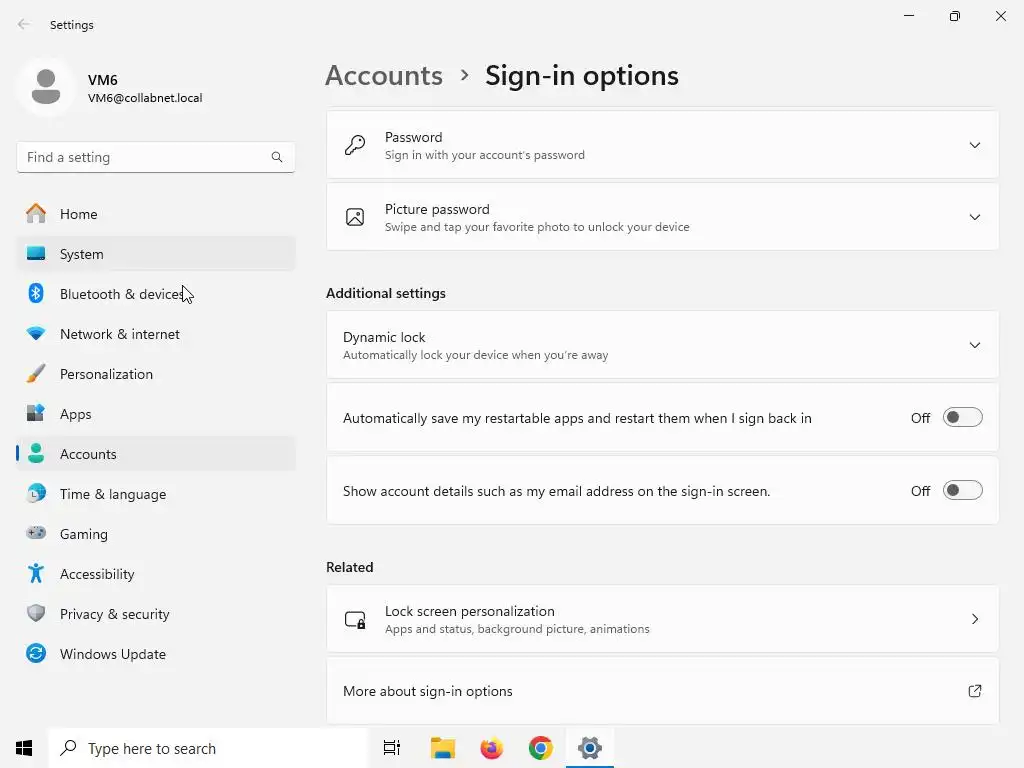This screenshot has height=768, width=1024.
Task: Go back with the Settings back arrow
Action: (24, 25)
